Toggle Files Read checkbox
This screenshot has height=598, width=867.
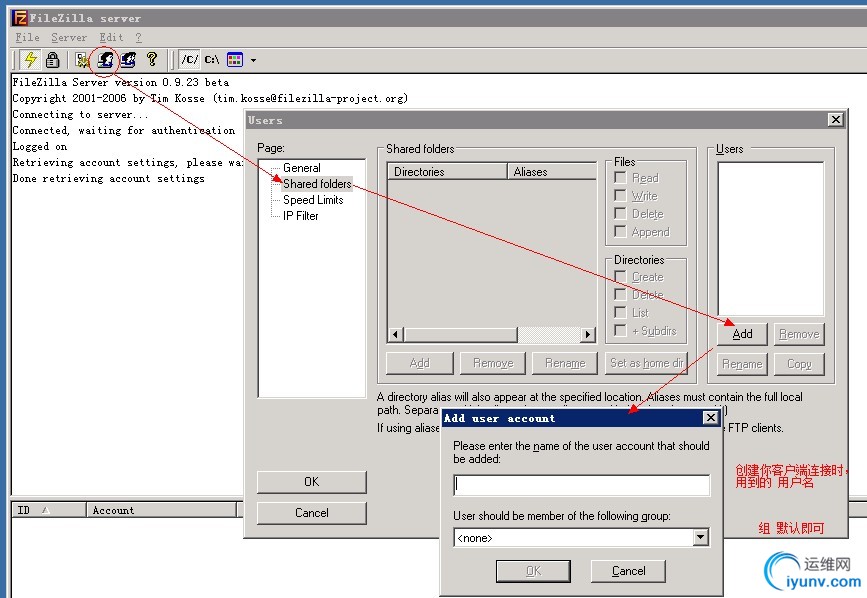click(x=620, y=178)
